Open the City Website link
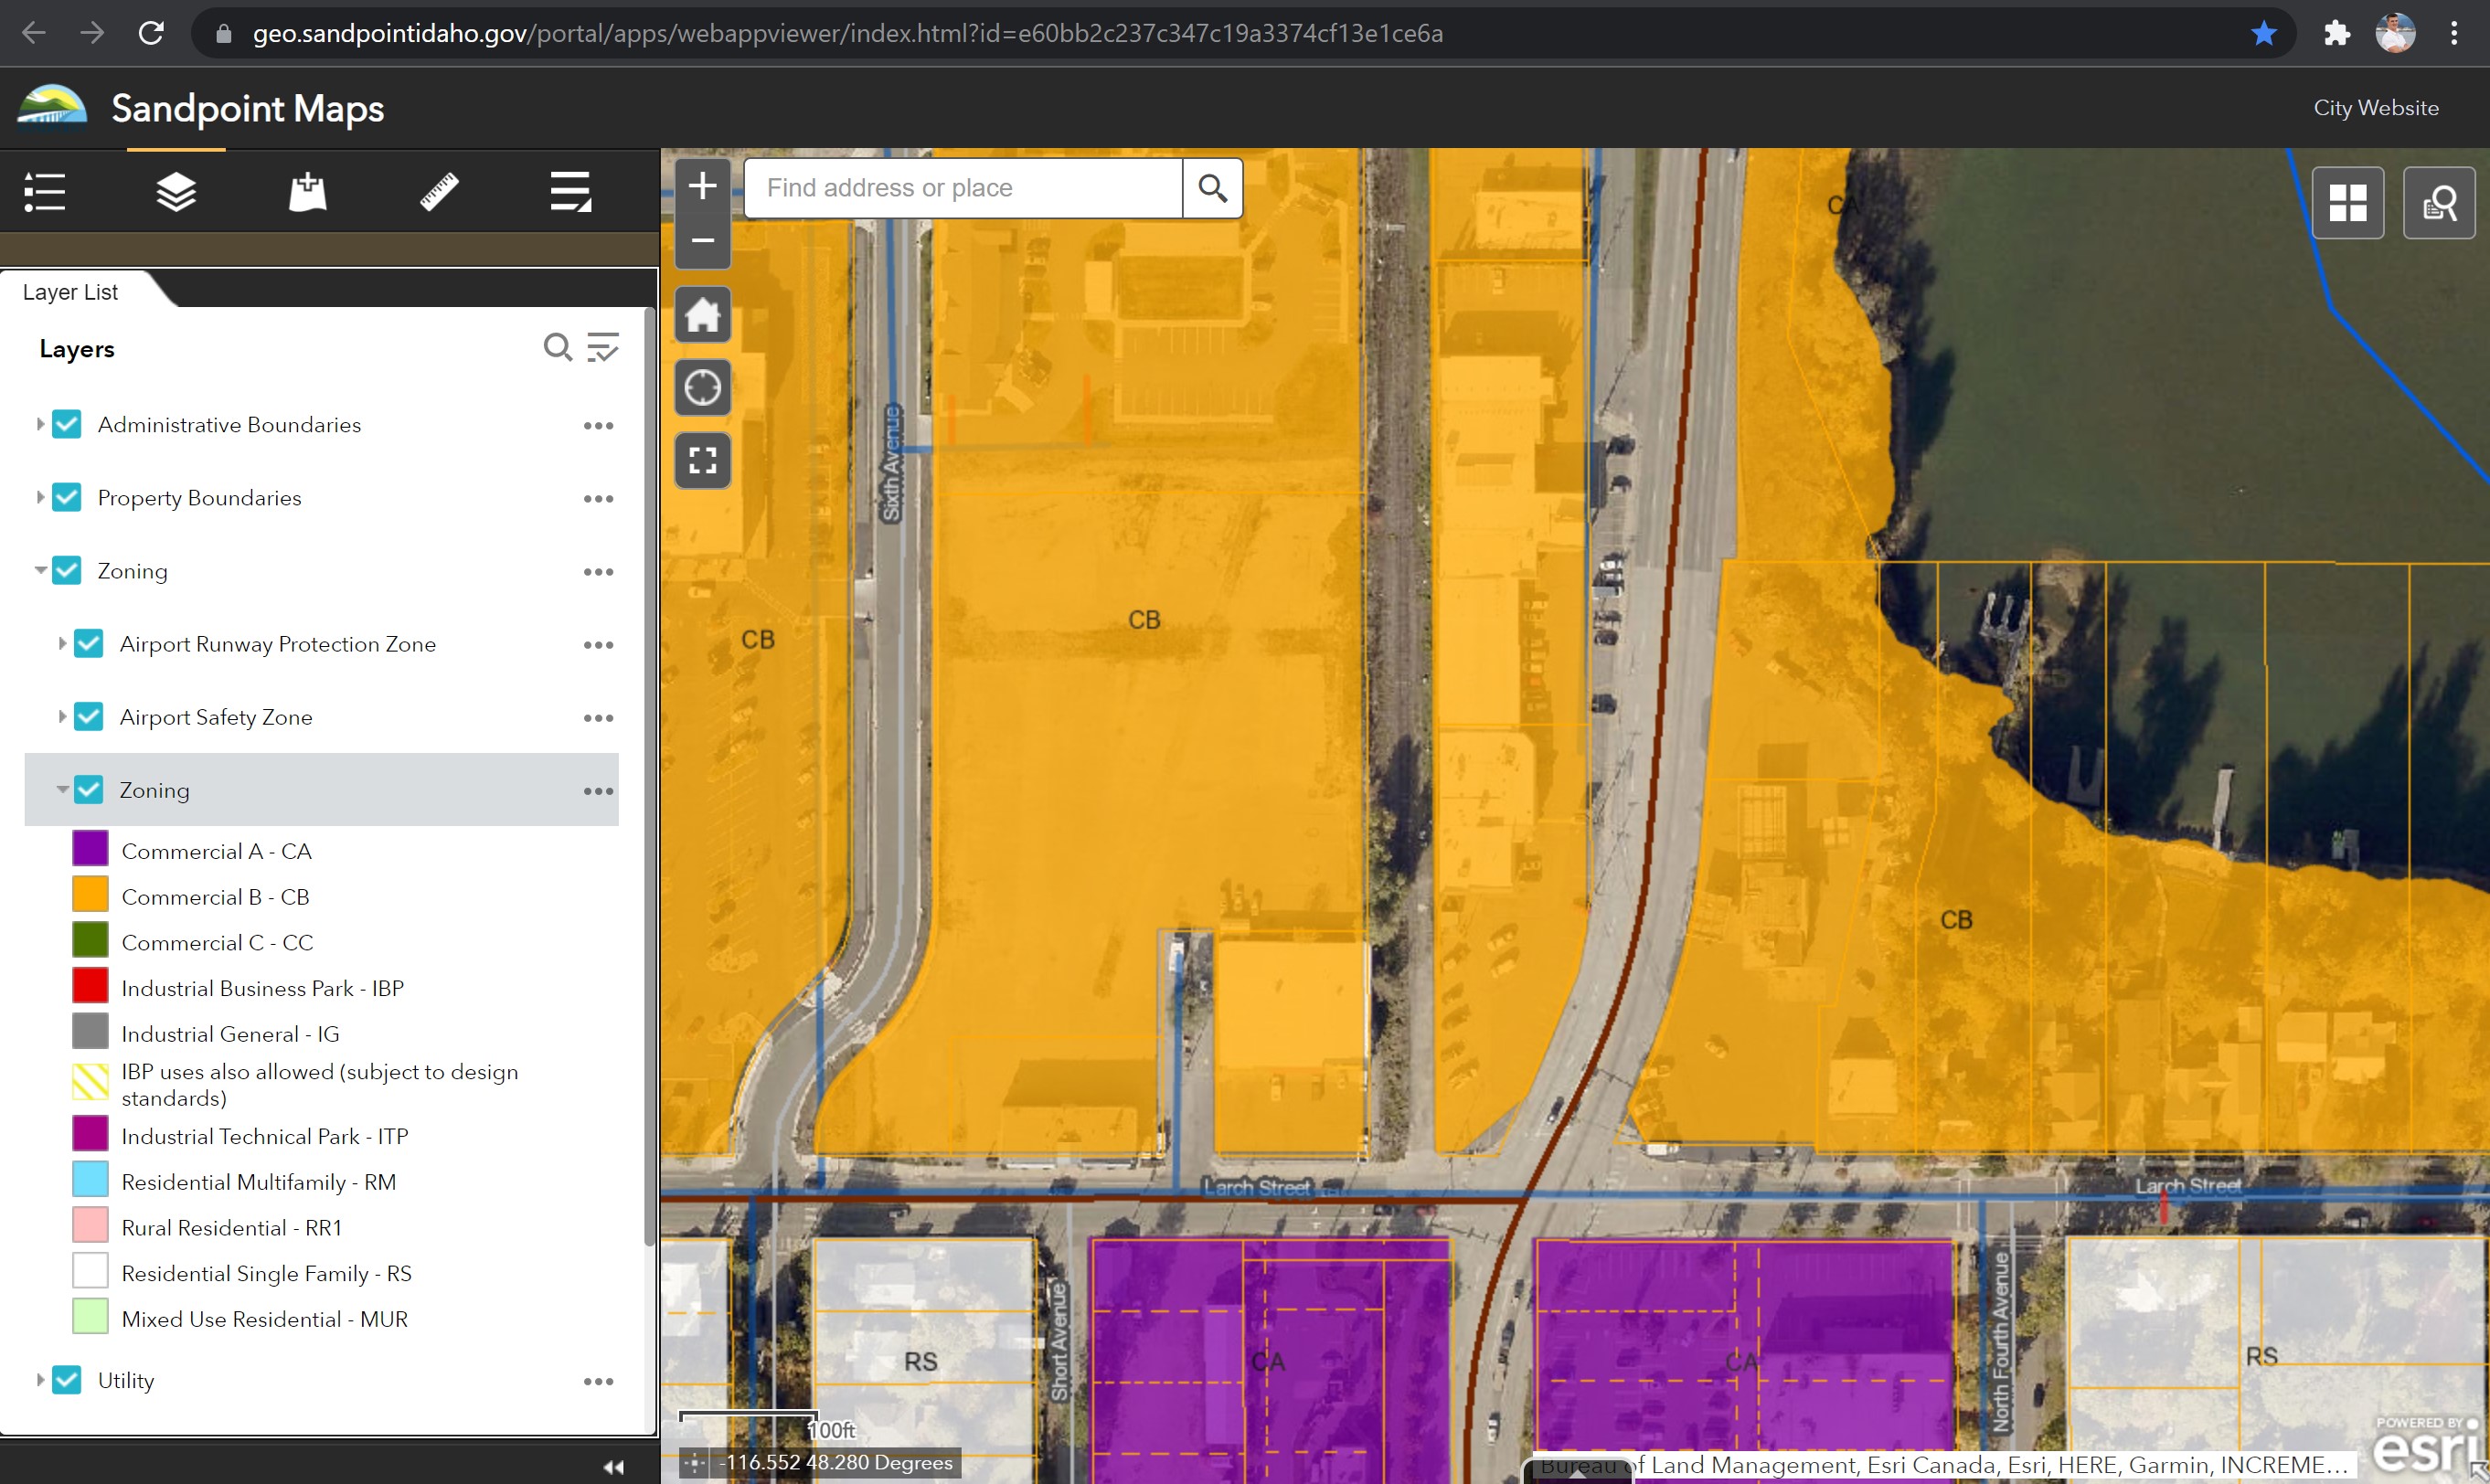 click(x=2375, y=108)
